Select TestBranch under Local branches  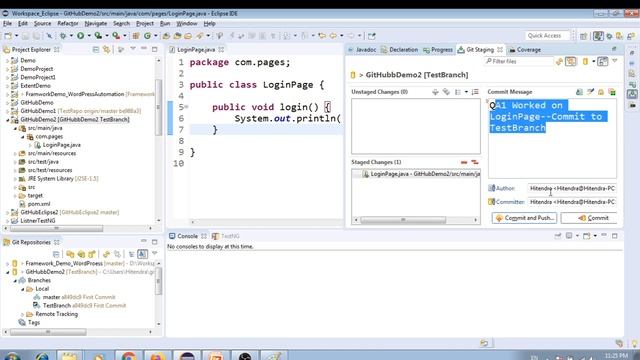point(56,306)
